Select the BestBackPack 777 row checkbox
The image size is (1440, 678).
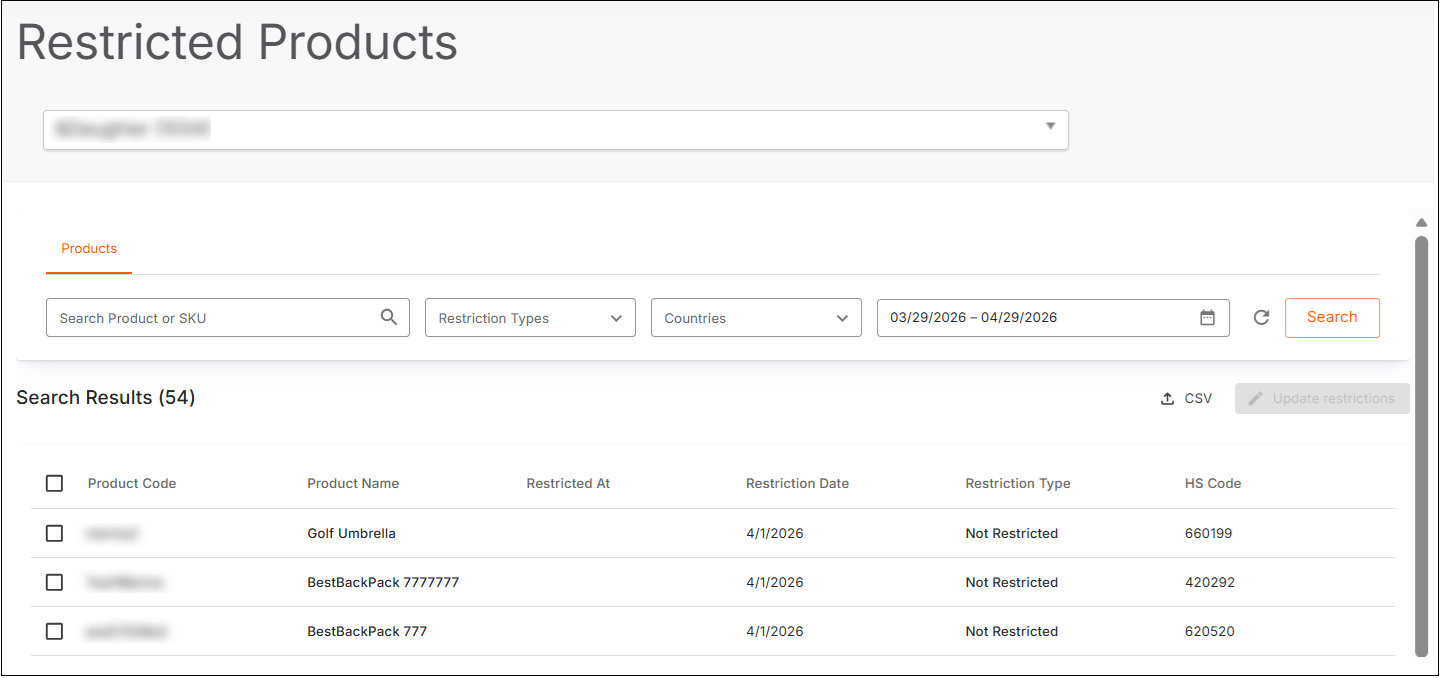pos(54,631)
